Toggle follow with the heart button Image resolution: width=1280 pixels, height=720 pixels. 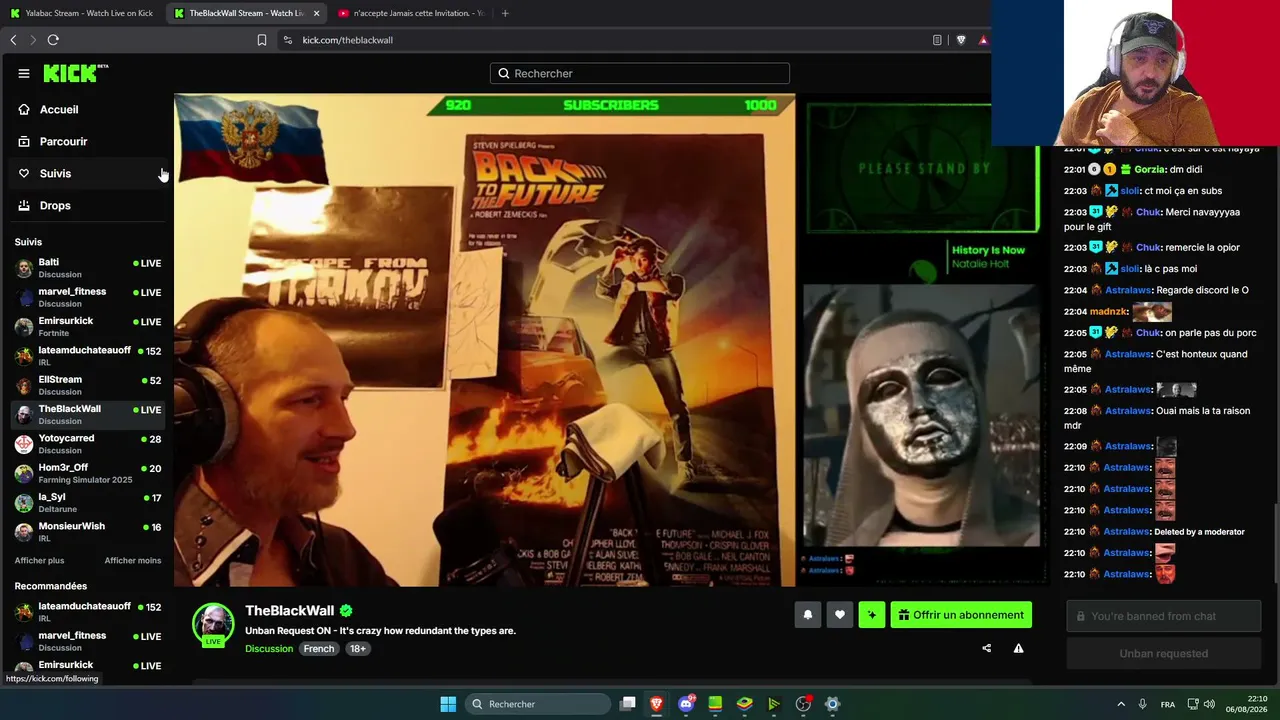coord(840,615)
